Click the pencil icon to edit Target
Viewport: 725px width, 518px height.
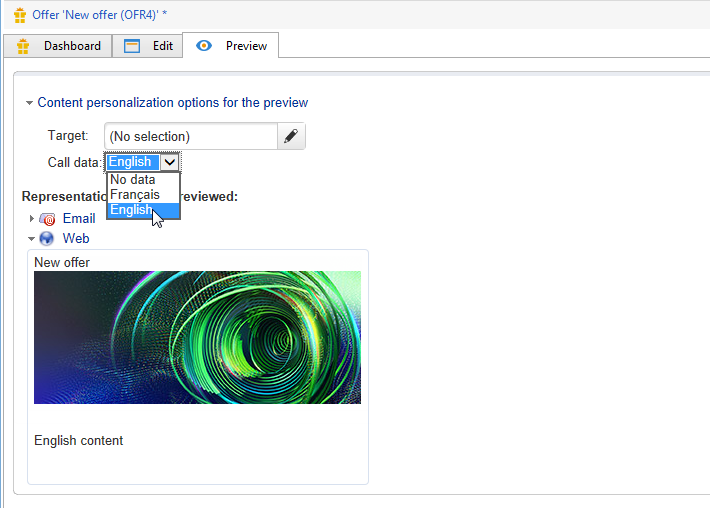[291, 136]
